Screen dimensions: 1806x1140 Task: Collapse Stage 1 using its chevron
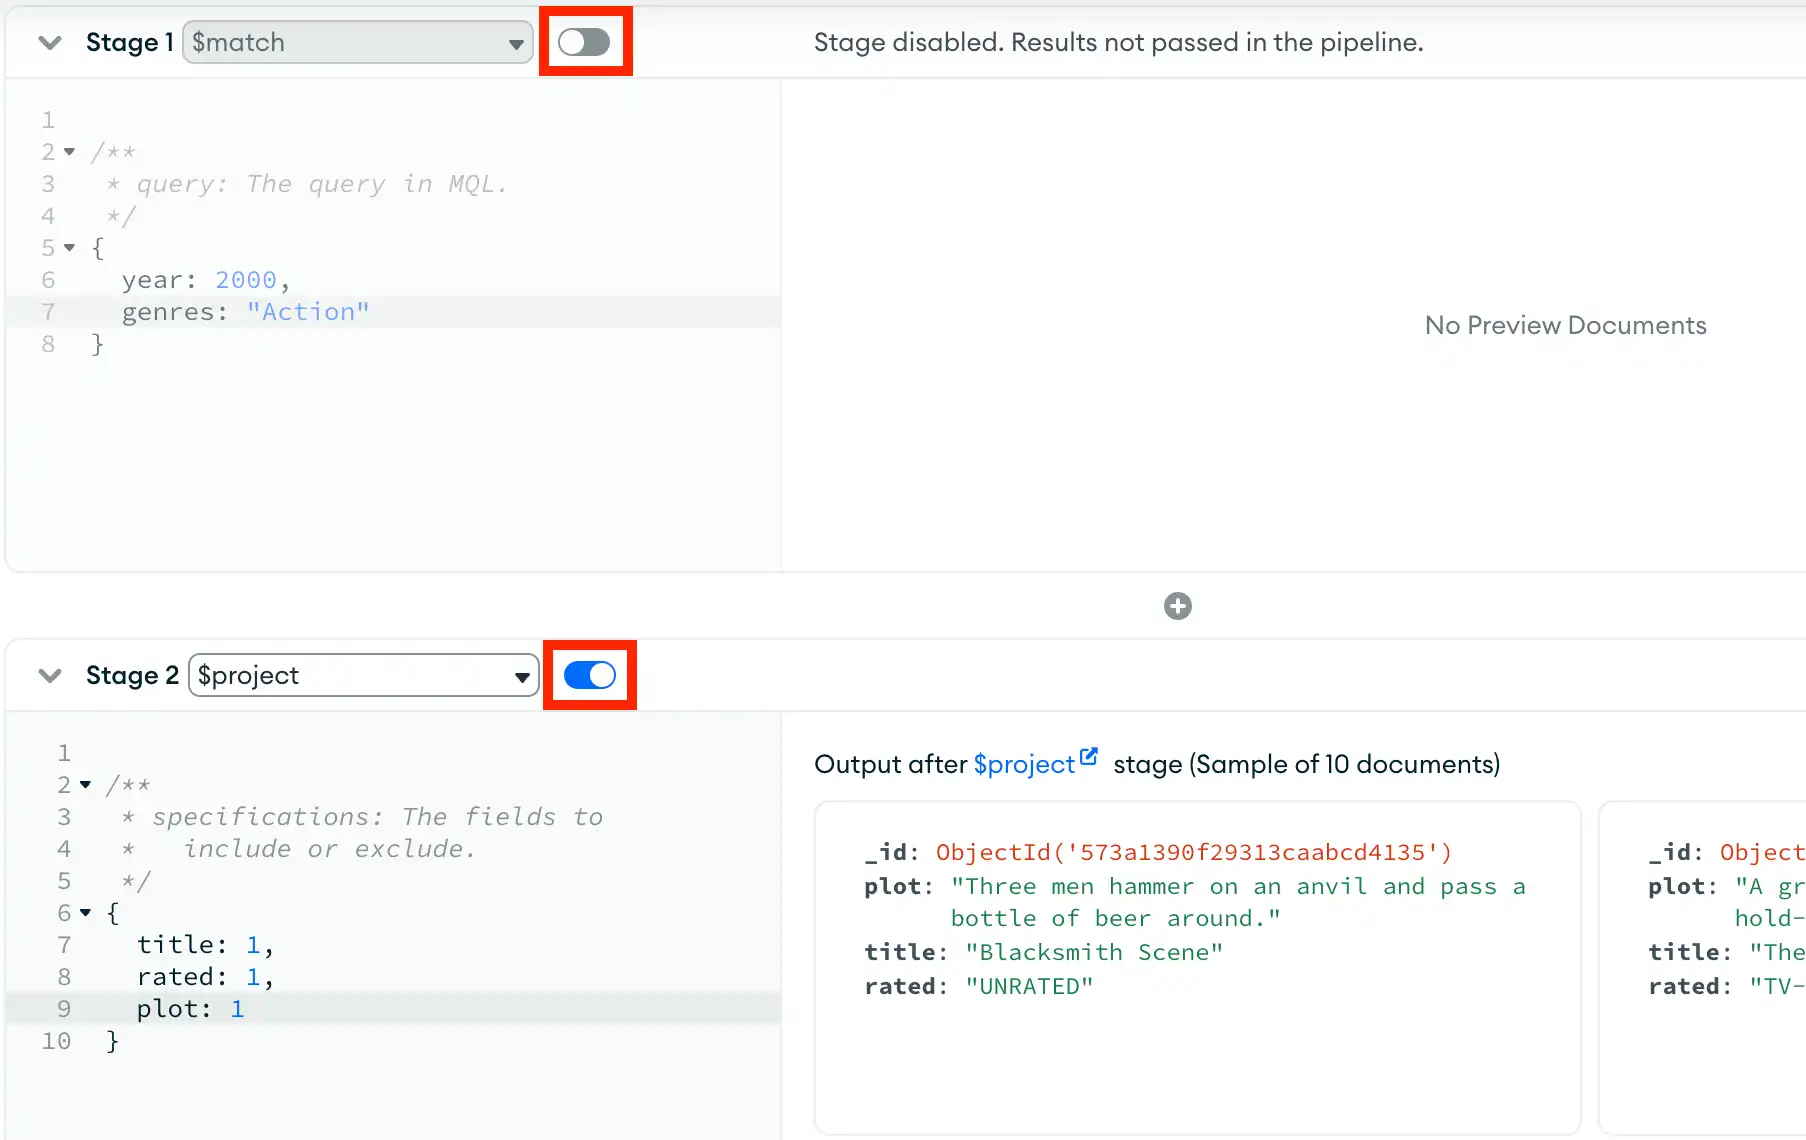tap(49, 43)
